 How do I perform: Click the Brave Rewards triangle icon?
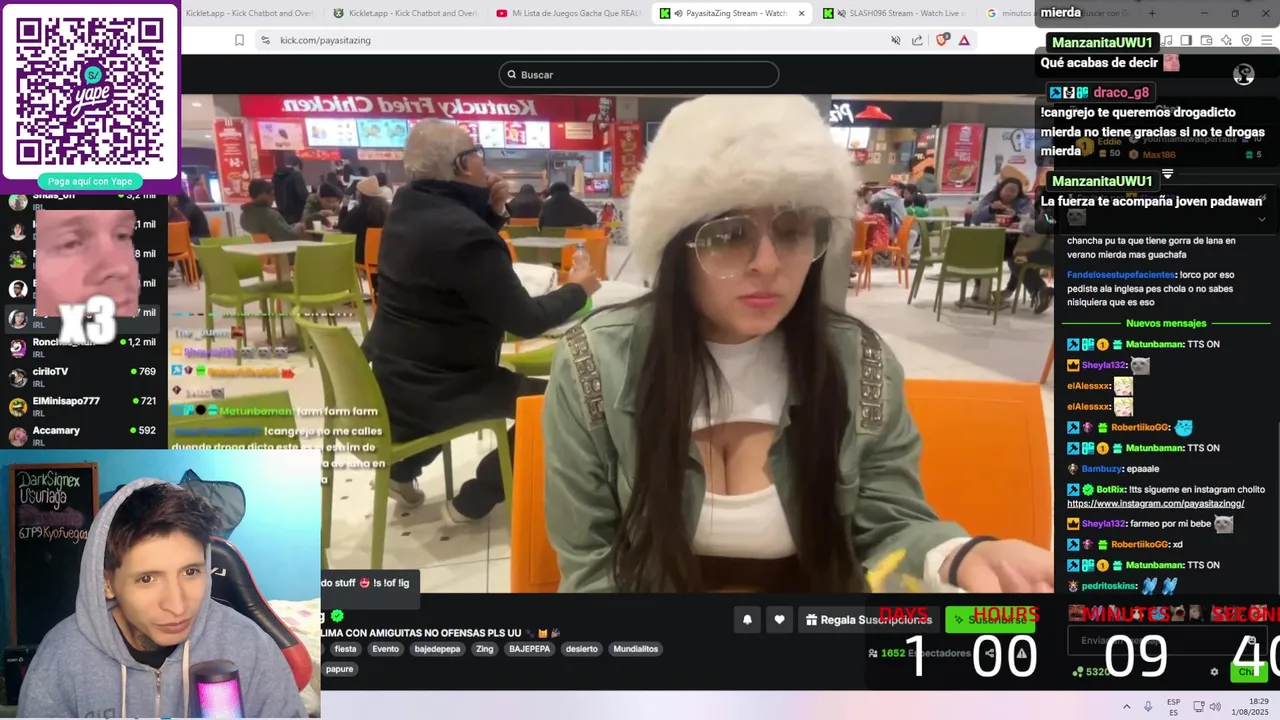[x=964, y=40]
